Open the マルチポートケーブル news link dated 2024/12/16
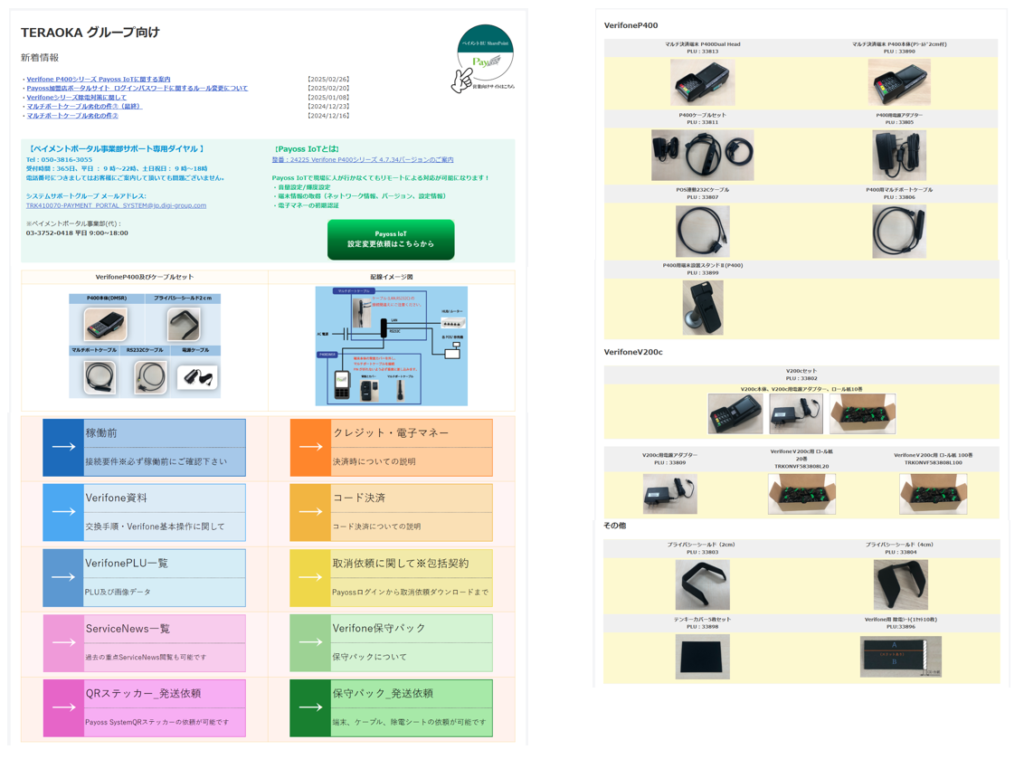This screenshot has width=1024, height=759. 72,116
